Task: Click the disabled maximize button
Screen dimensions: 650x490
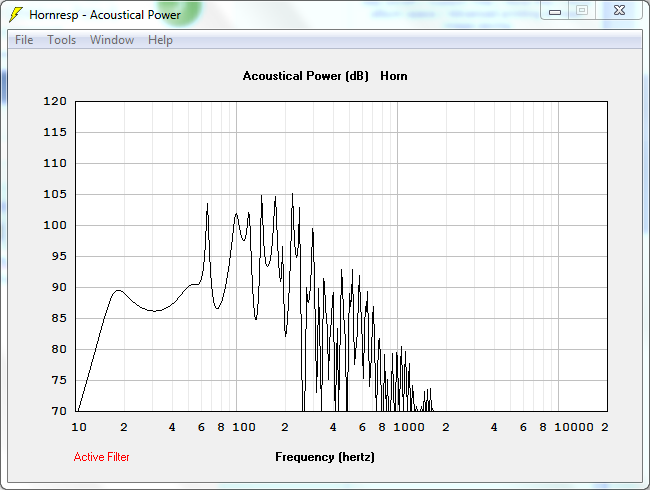Action: (582, 10)
